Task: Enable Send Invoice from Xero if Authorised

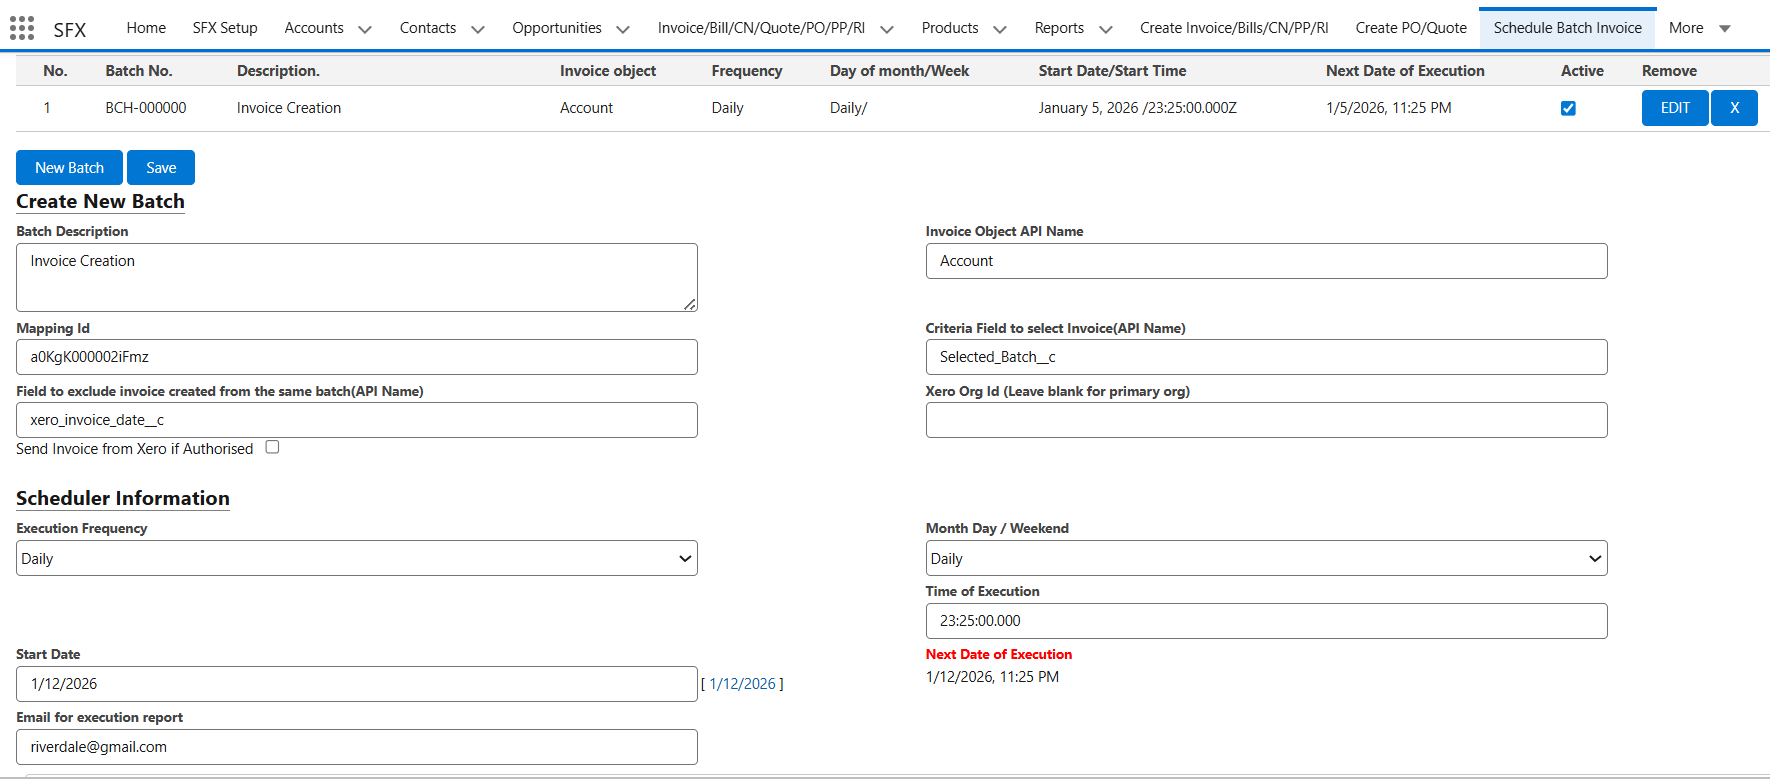Action: 272,447
